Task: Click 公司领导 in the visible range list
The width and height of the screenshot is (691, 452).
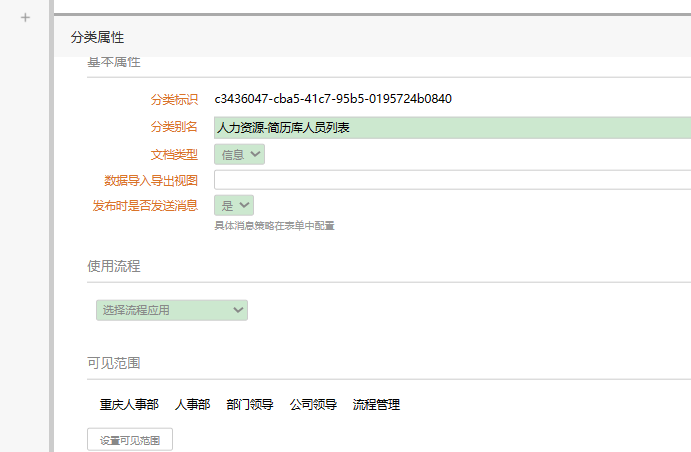Action: pyautogui.click(x=313, y=405)
